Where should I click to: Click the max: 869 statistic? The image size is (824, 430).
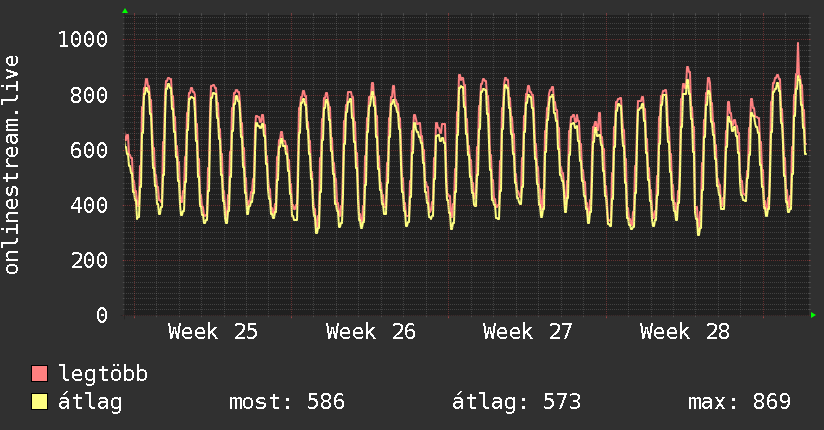click(739, 402)
